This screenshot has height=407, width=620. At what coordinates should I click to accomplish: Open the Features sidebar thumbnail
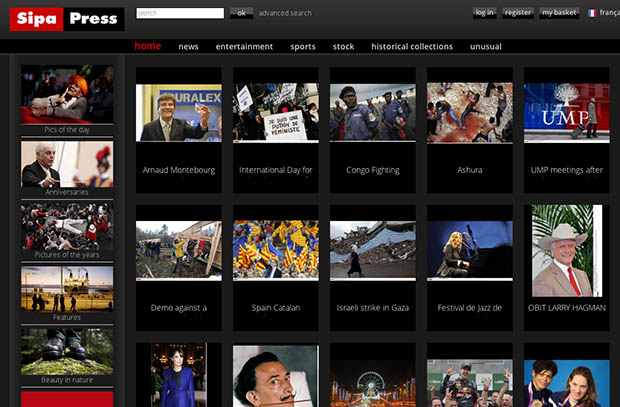click(x=67, y=289)
